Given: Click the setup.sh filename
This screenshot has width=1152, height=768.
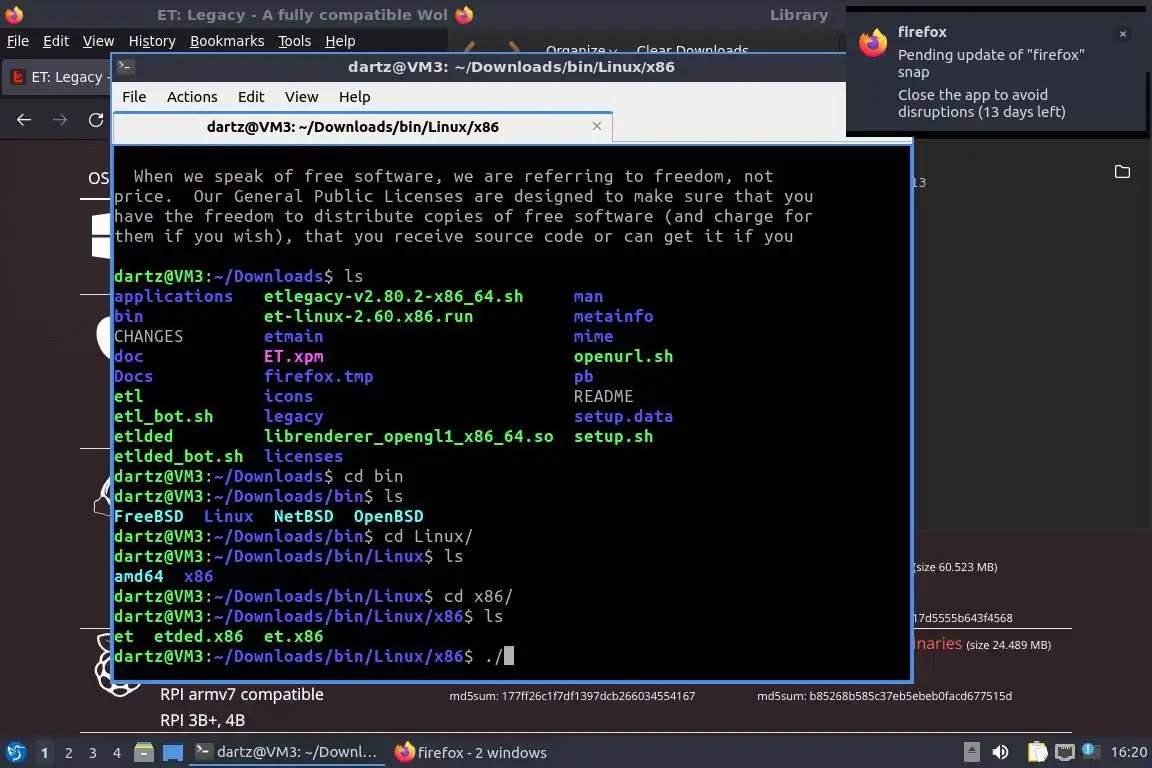Looking at the screenshot, I should pyautogui.click(x=613, y=436).
